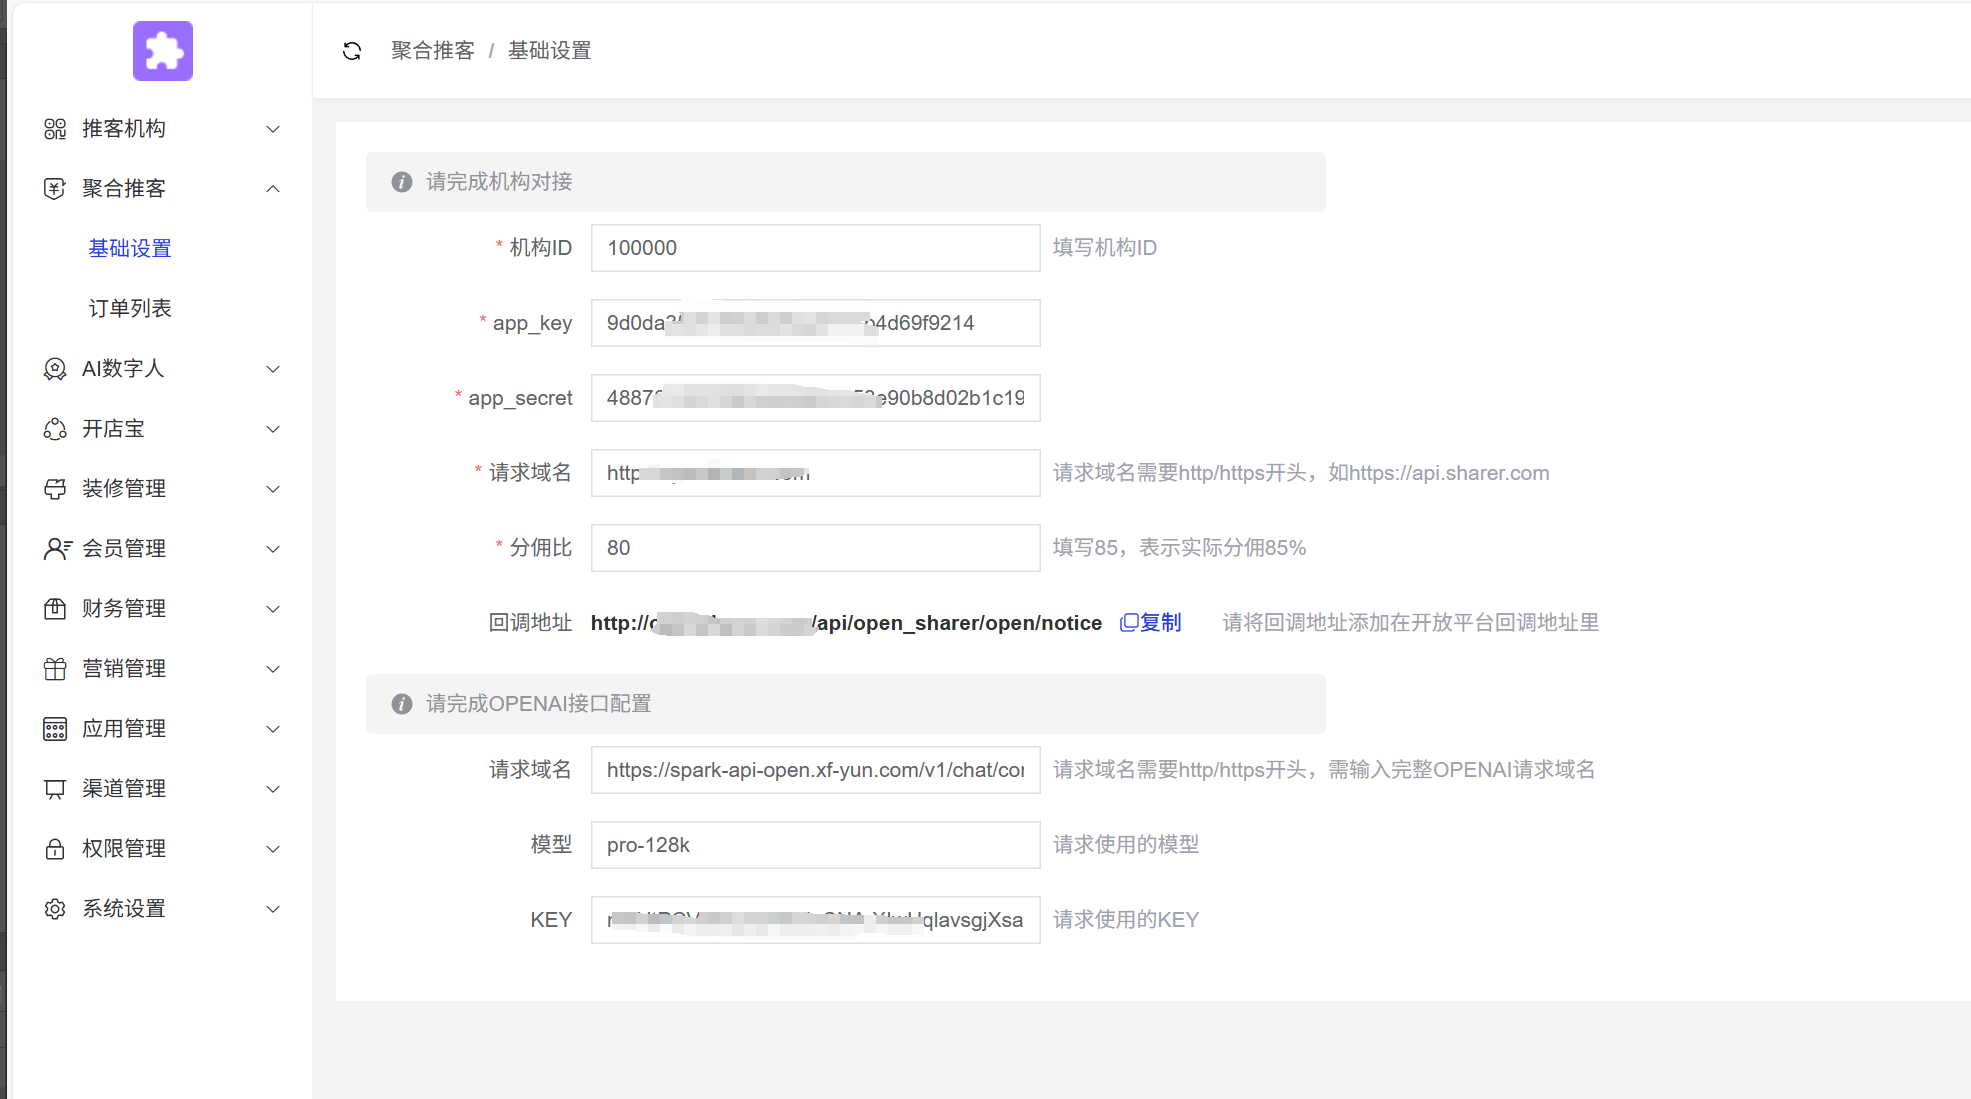Viewport: 1971px width, 1099px height.
Task: Click the 分佣比 input field
Action: 815,548
